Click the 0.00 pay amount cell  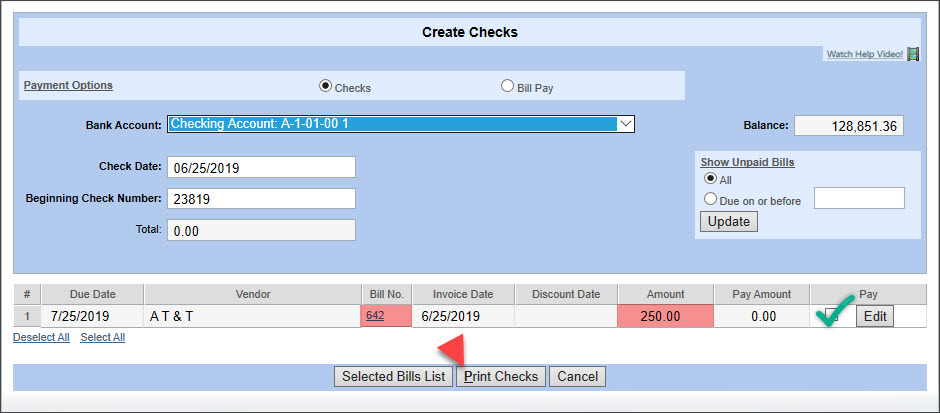(x=762, y=316)
